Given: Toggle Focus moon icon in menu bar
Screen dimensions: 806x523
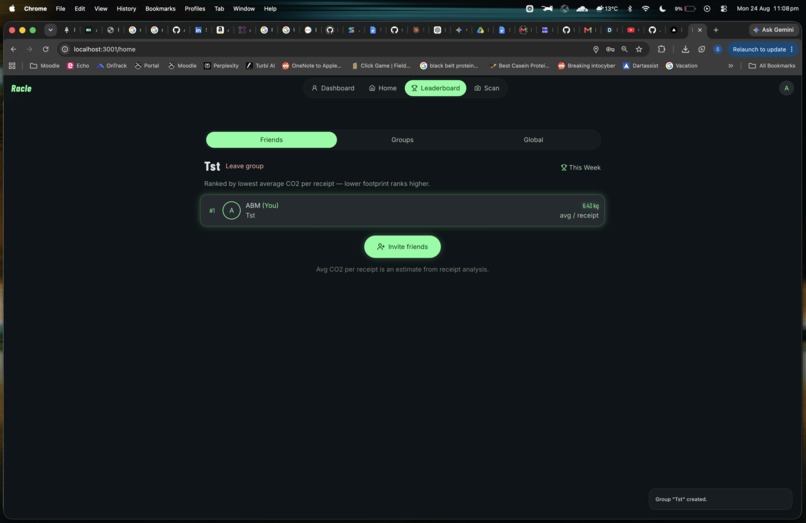Looking at the screenshot, I should pos(663,9).
